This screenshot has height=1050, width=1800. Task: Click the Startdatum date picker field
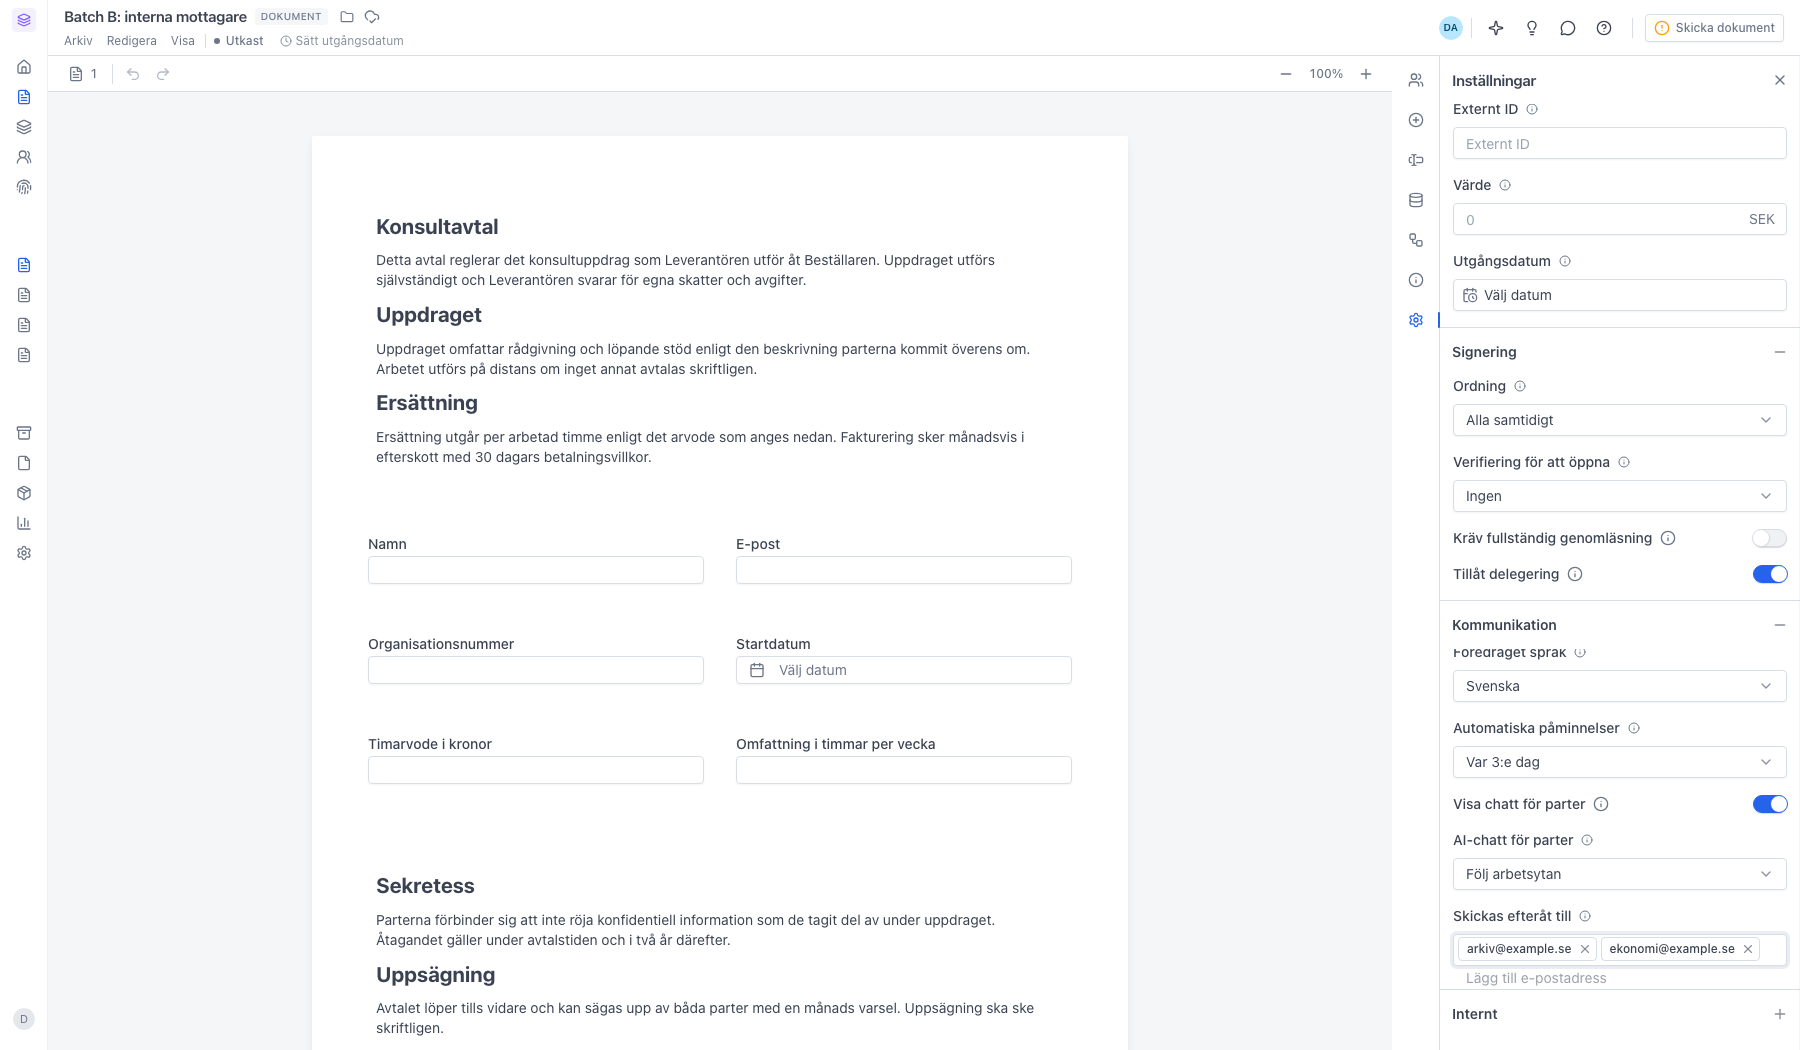coord(904,670)
